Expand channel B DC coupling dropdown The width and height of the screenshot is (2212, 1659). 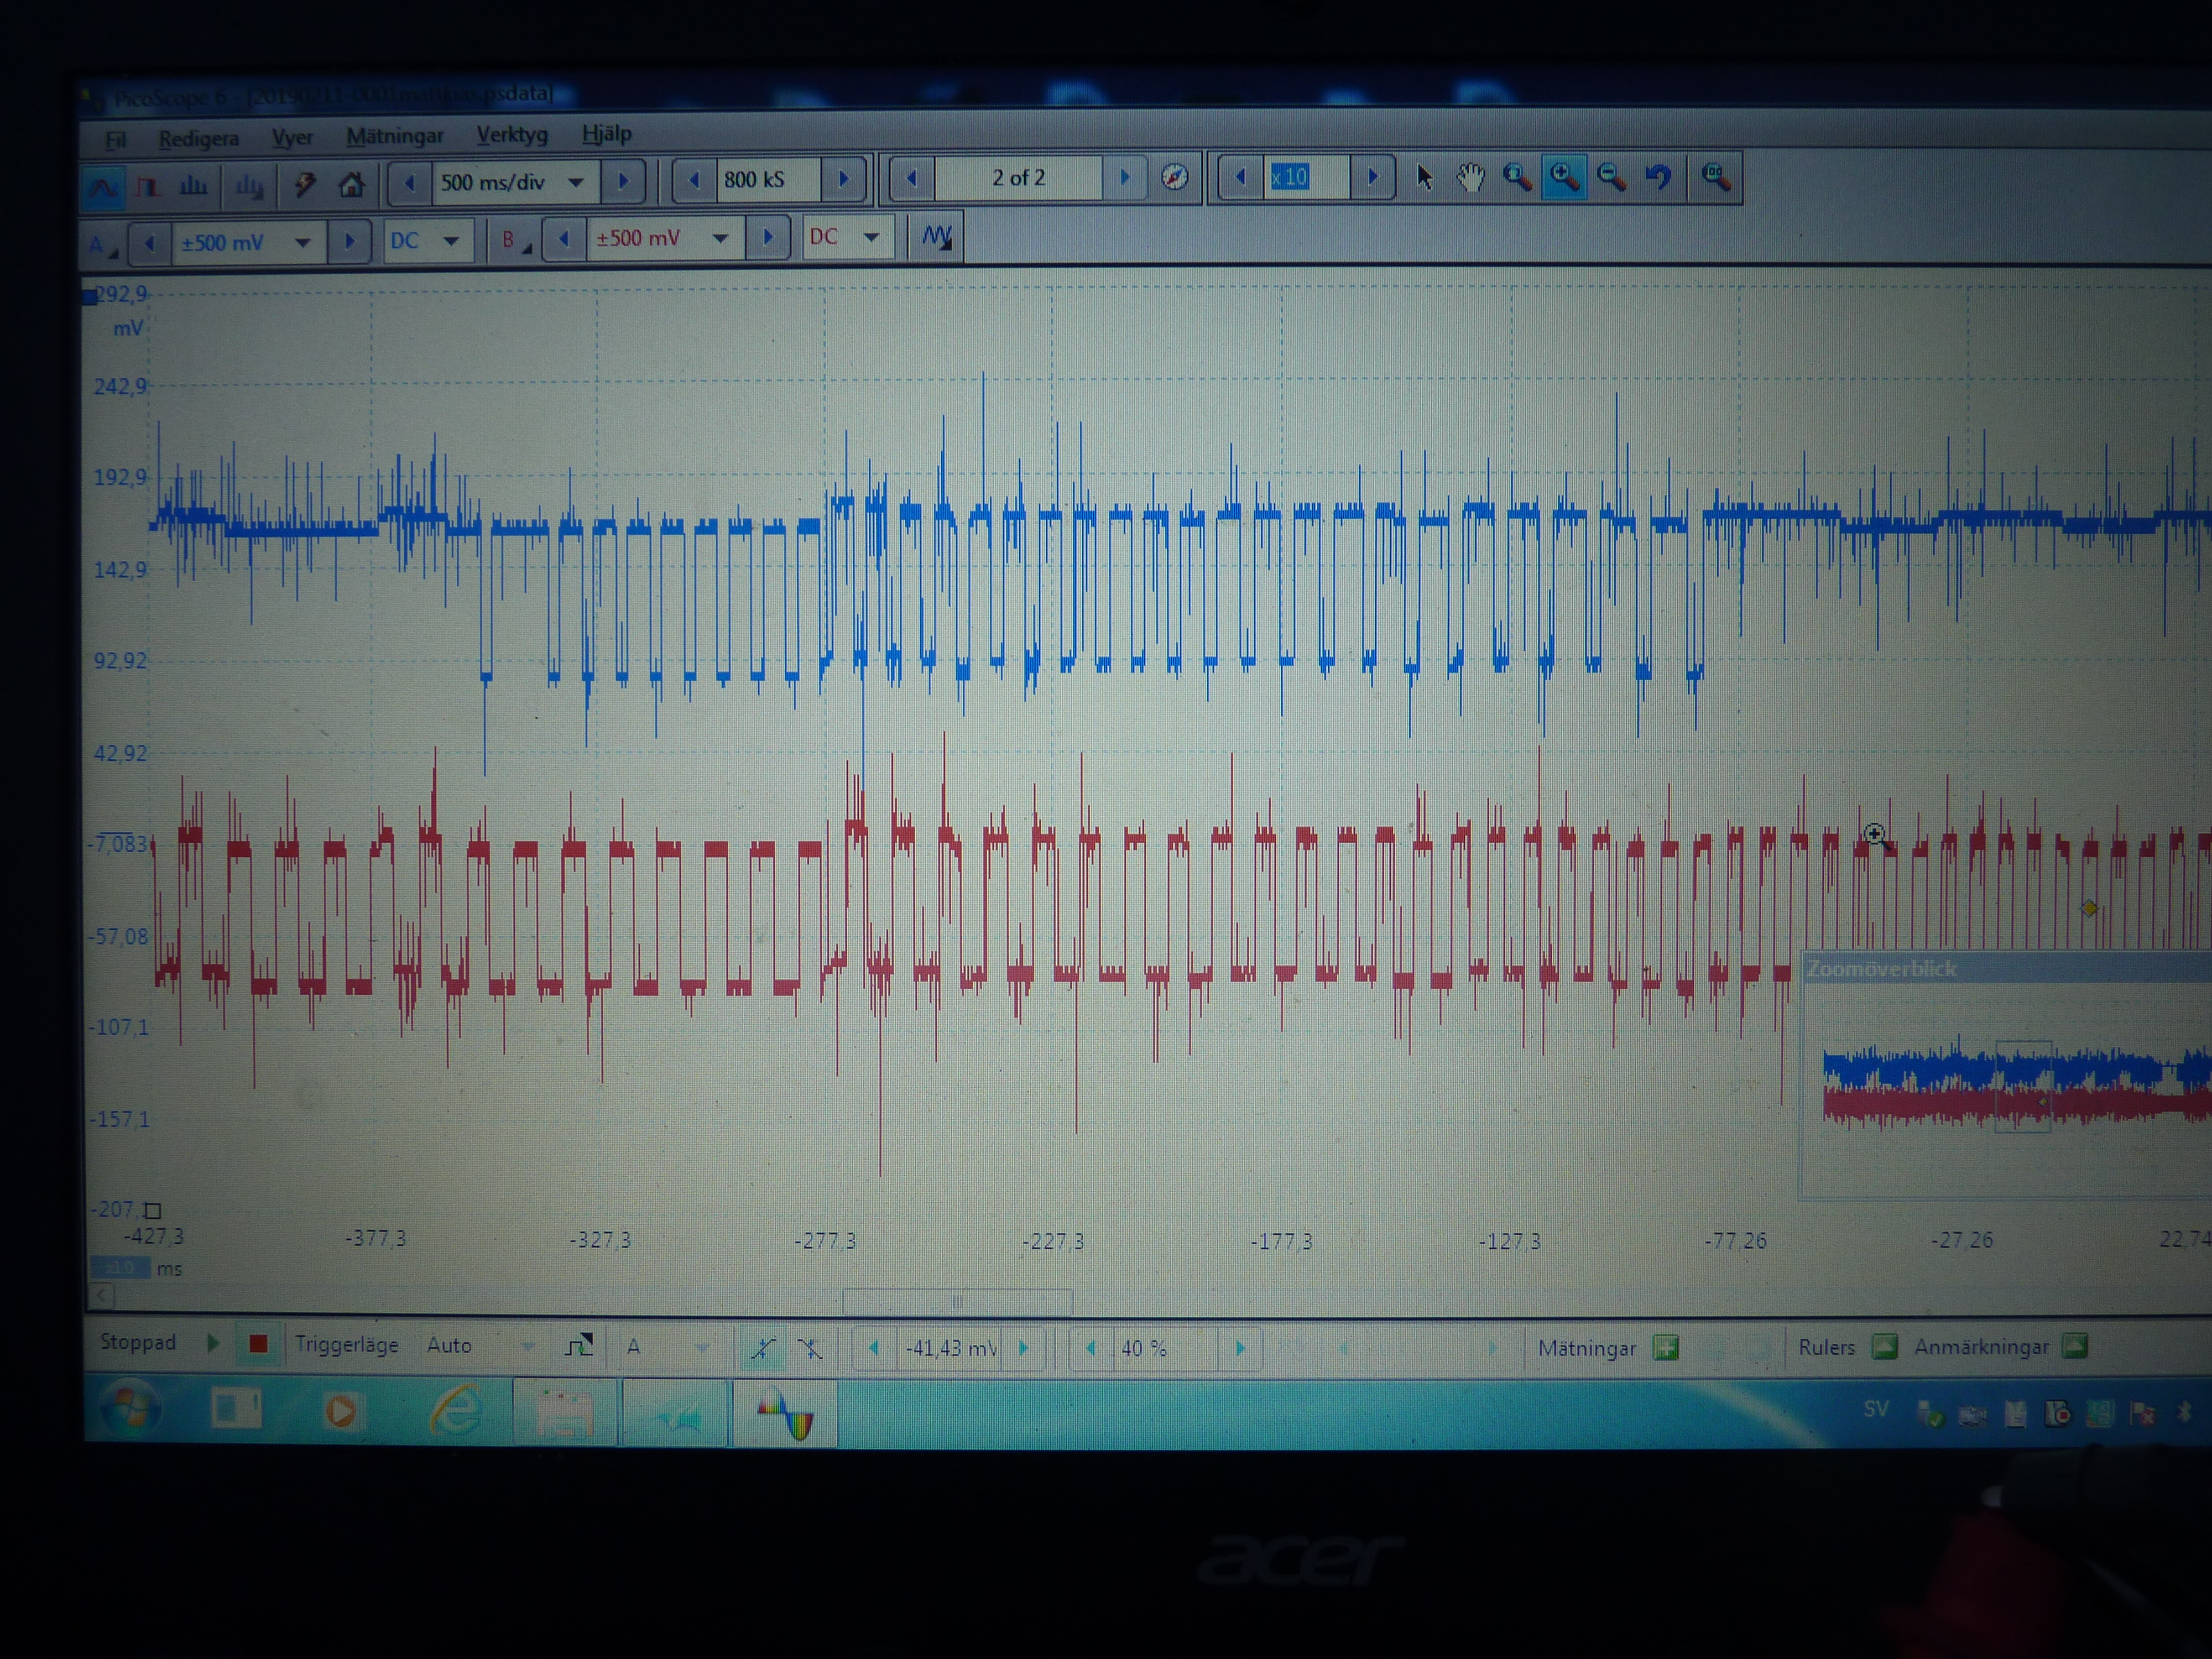point(871,238)
